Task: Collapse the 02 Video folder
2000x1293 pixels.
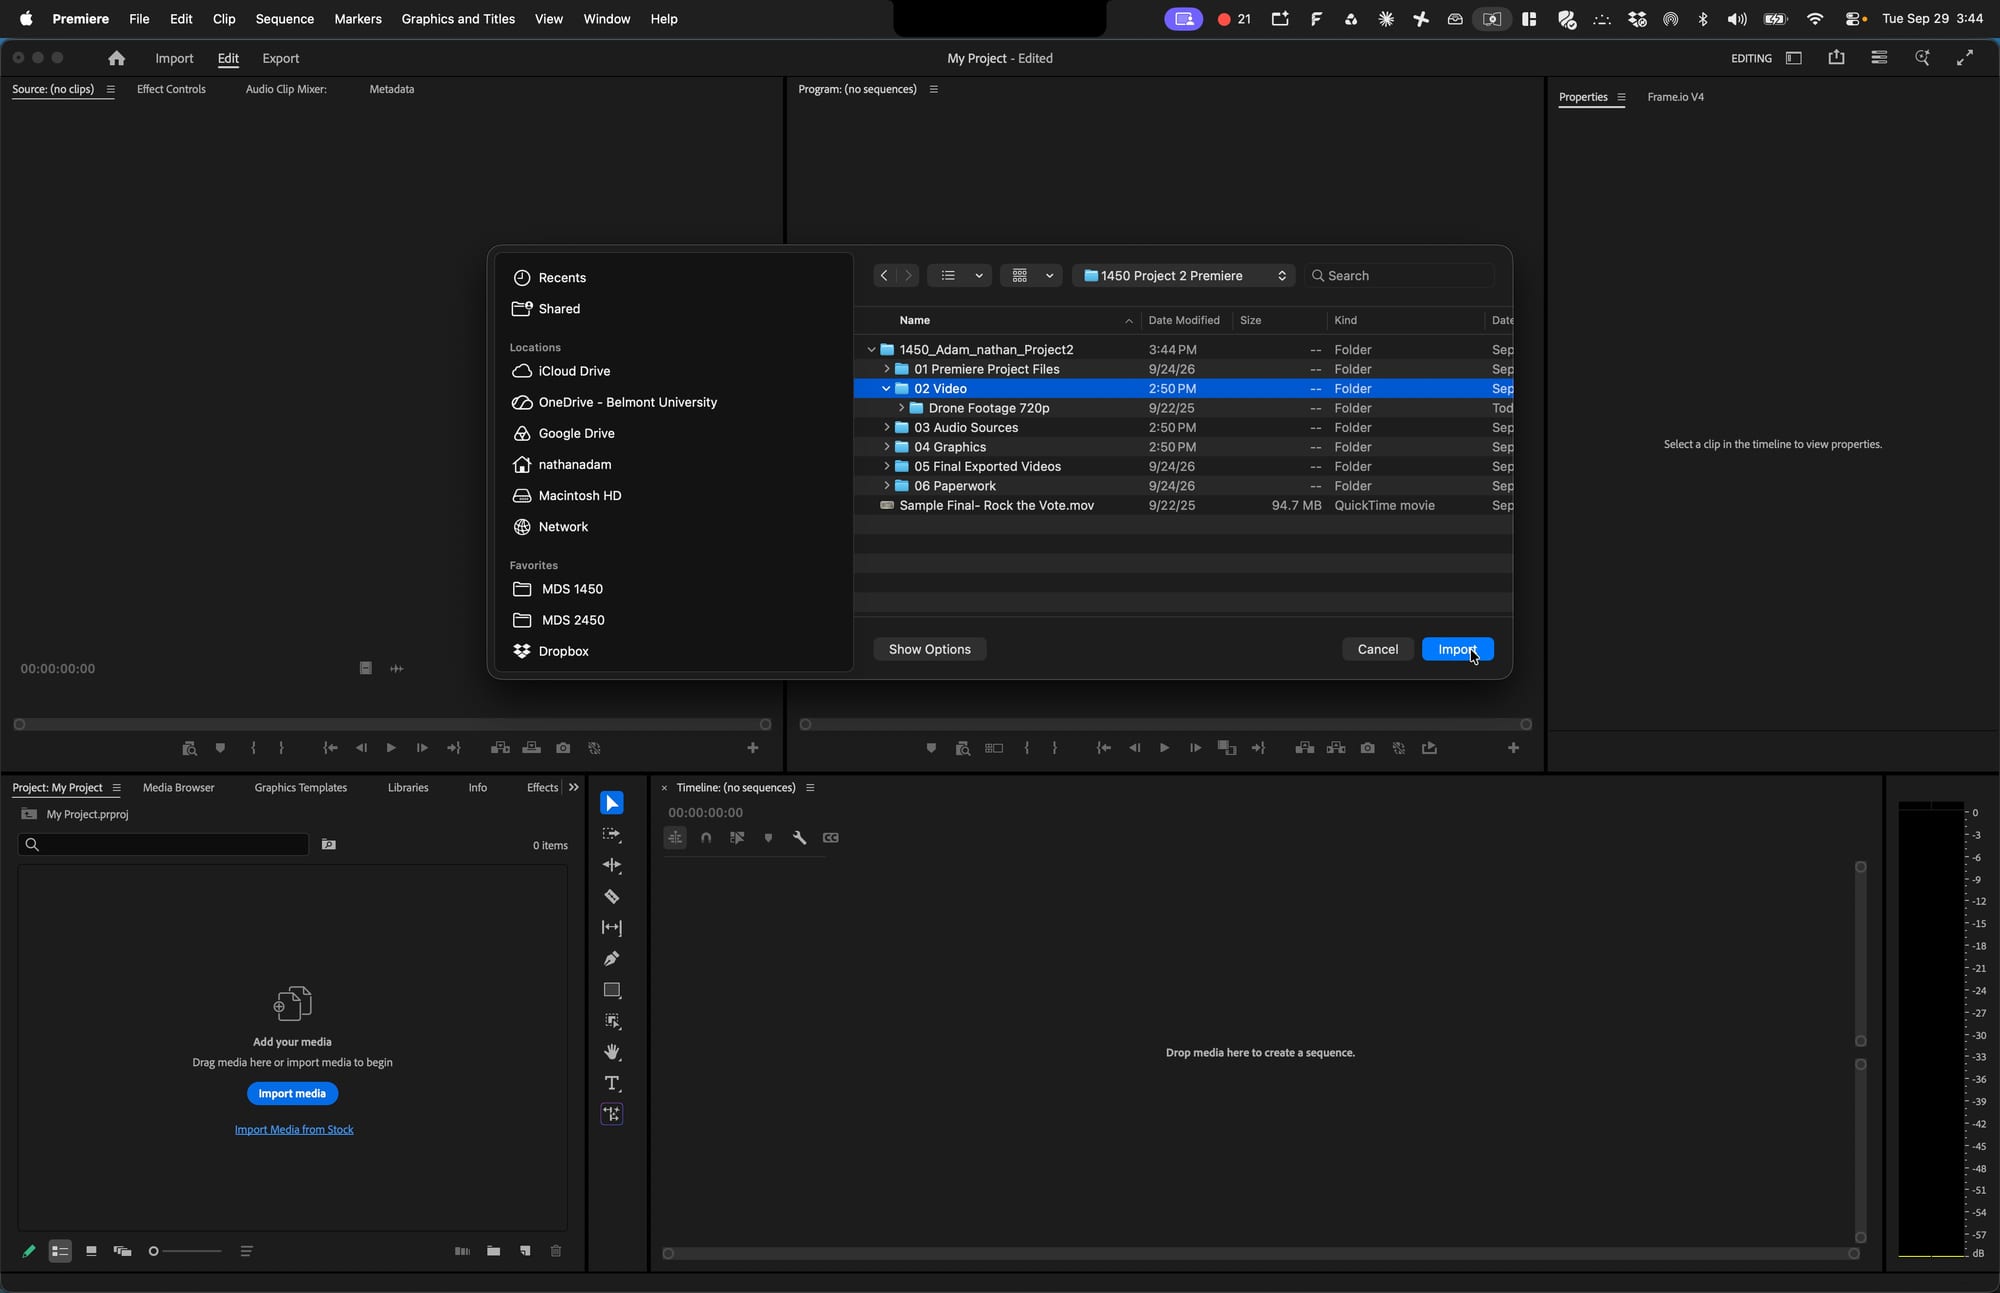Action: pyautogui.click(x=886, y=389)
